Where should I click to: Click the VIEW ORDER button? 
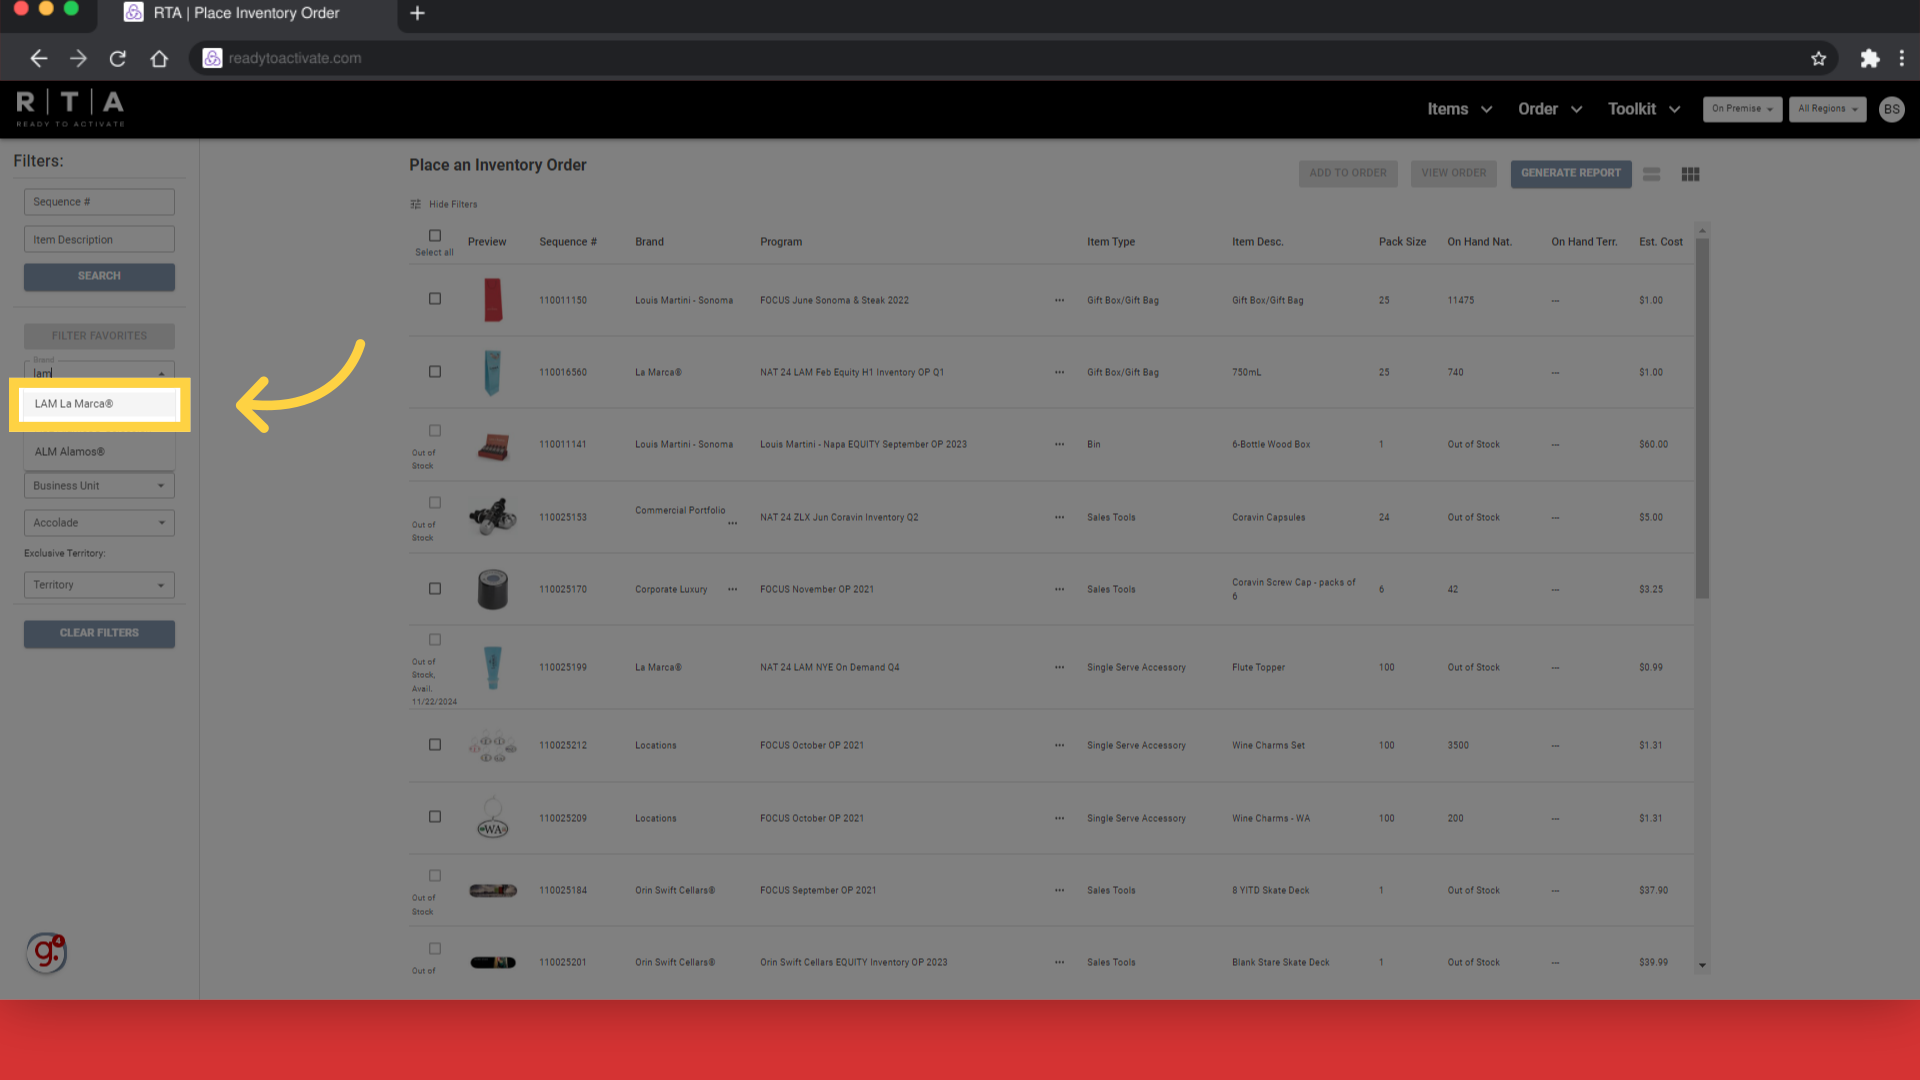click(x=1453, y=173)
